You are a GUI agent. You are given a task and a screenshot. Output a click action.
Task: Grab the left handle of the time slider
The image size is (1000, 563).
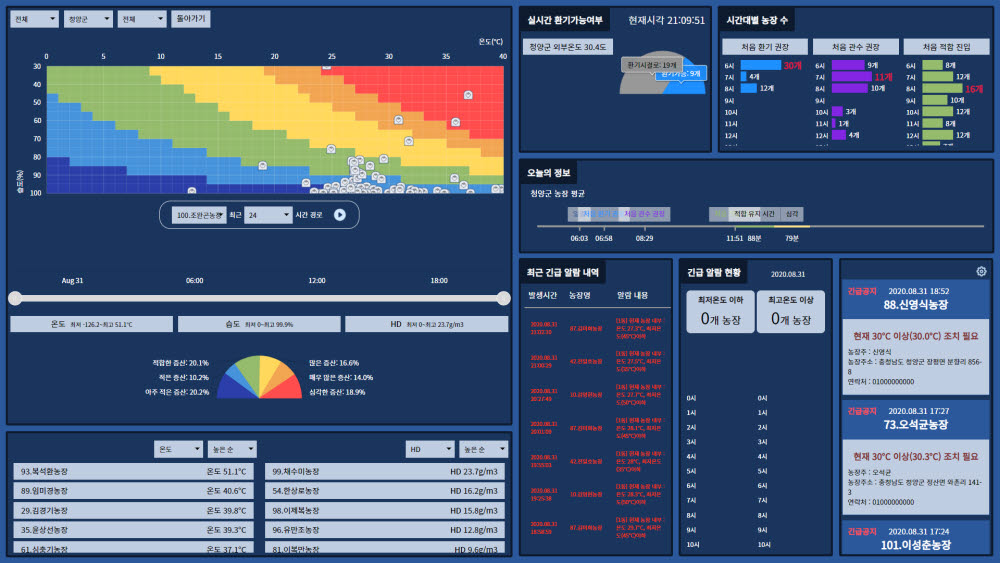pos(15,298)
